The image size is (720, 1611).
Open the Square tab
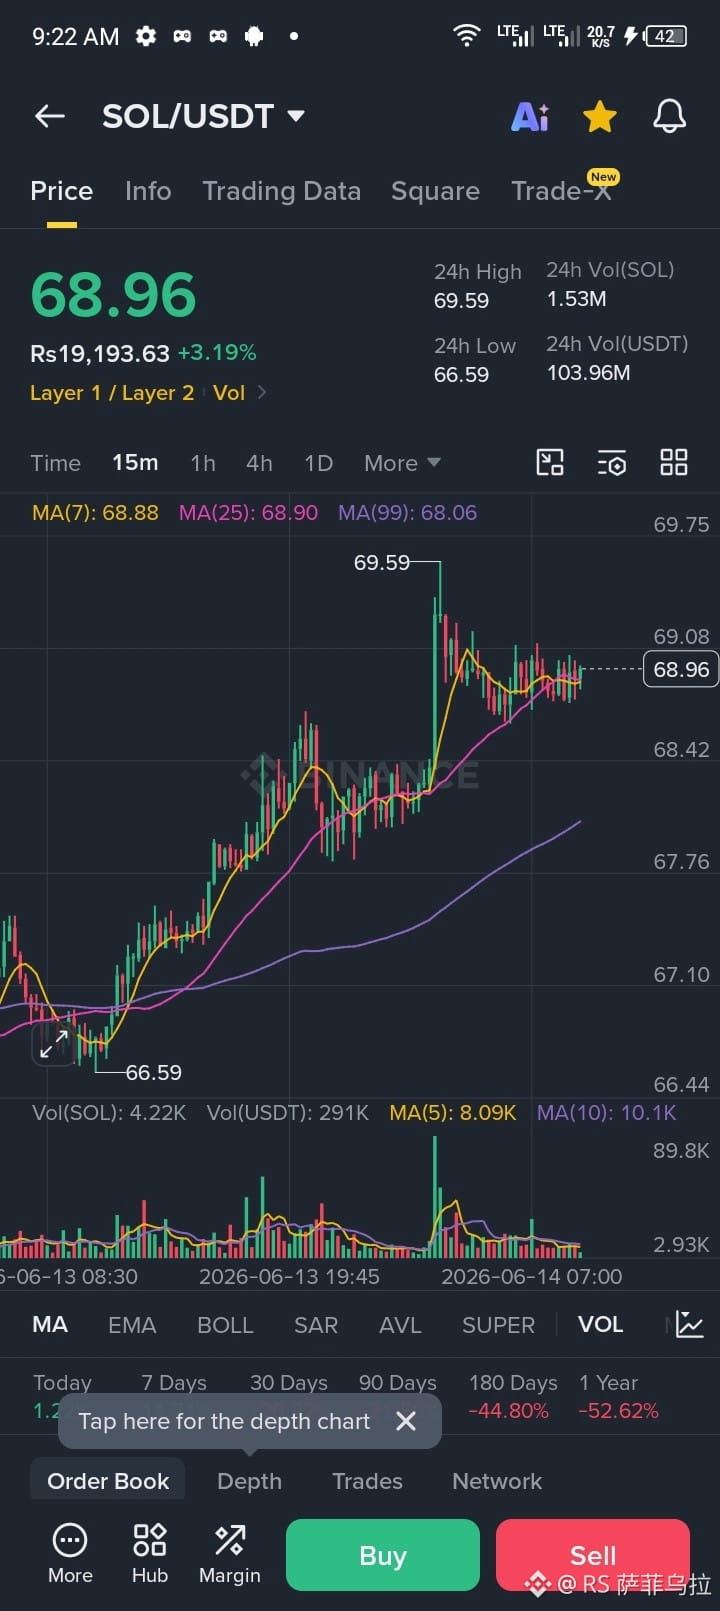pyautogui.click(x=435, y=191)
